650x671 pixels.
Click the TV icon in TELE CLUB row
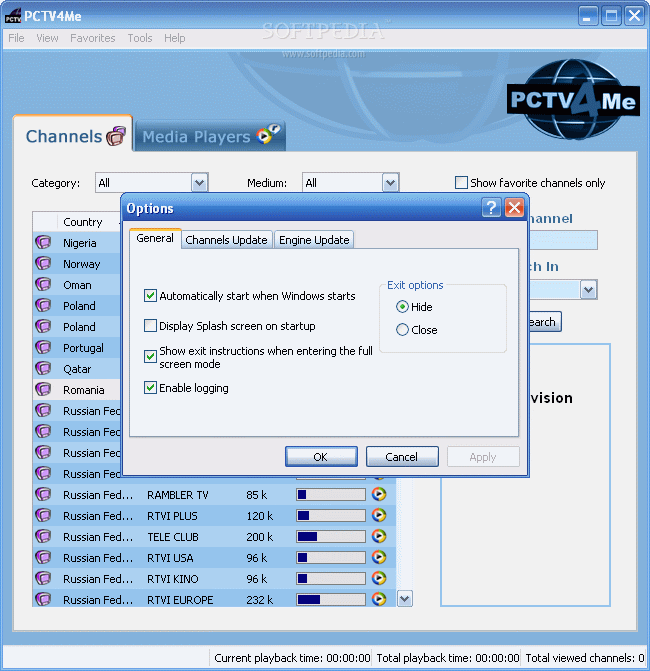[43, 537]
